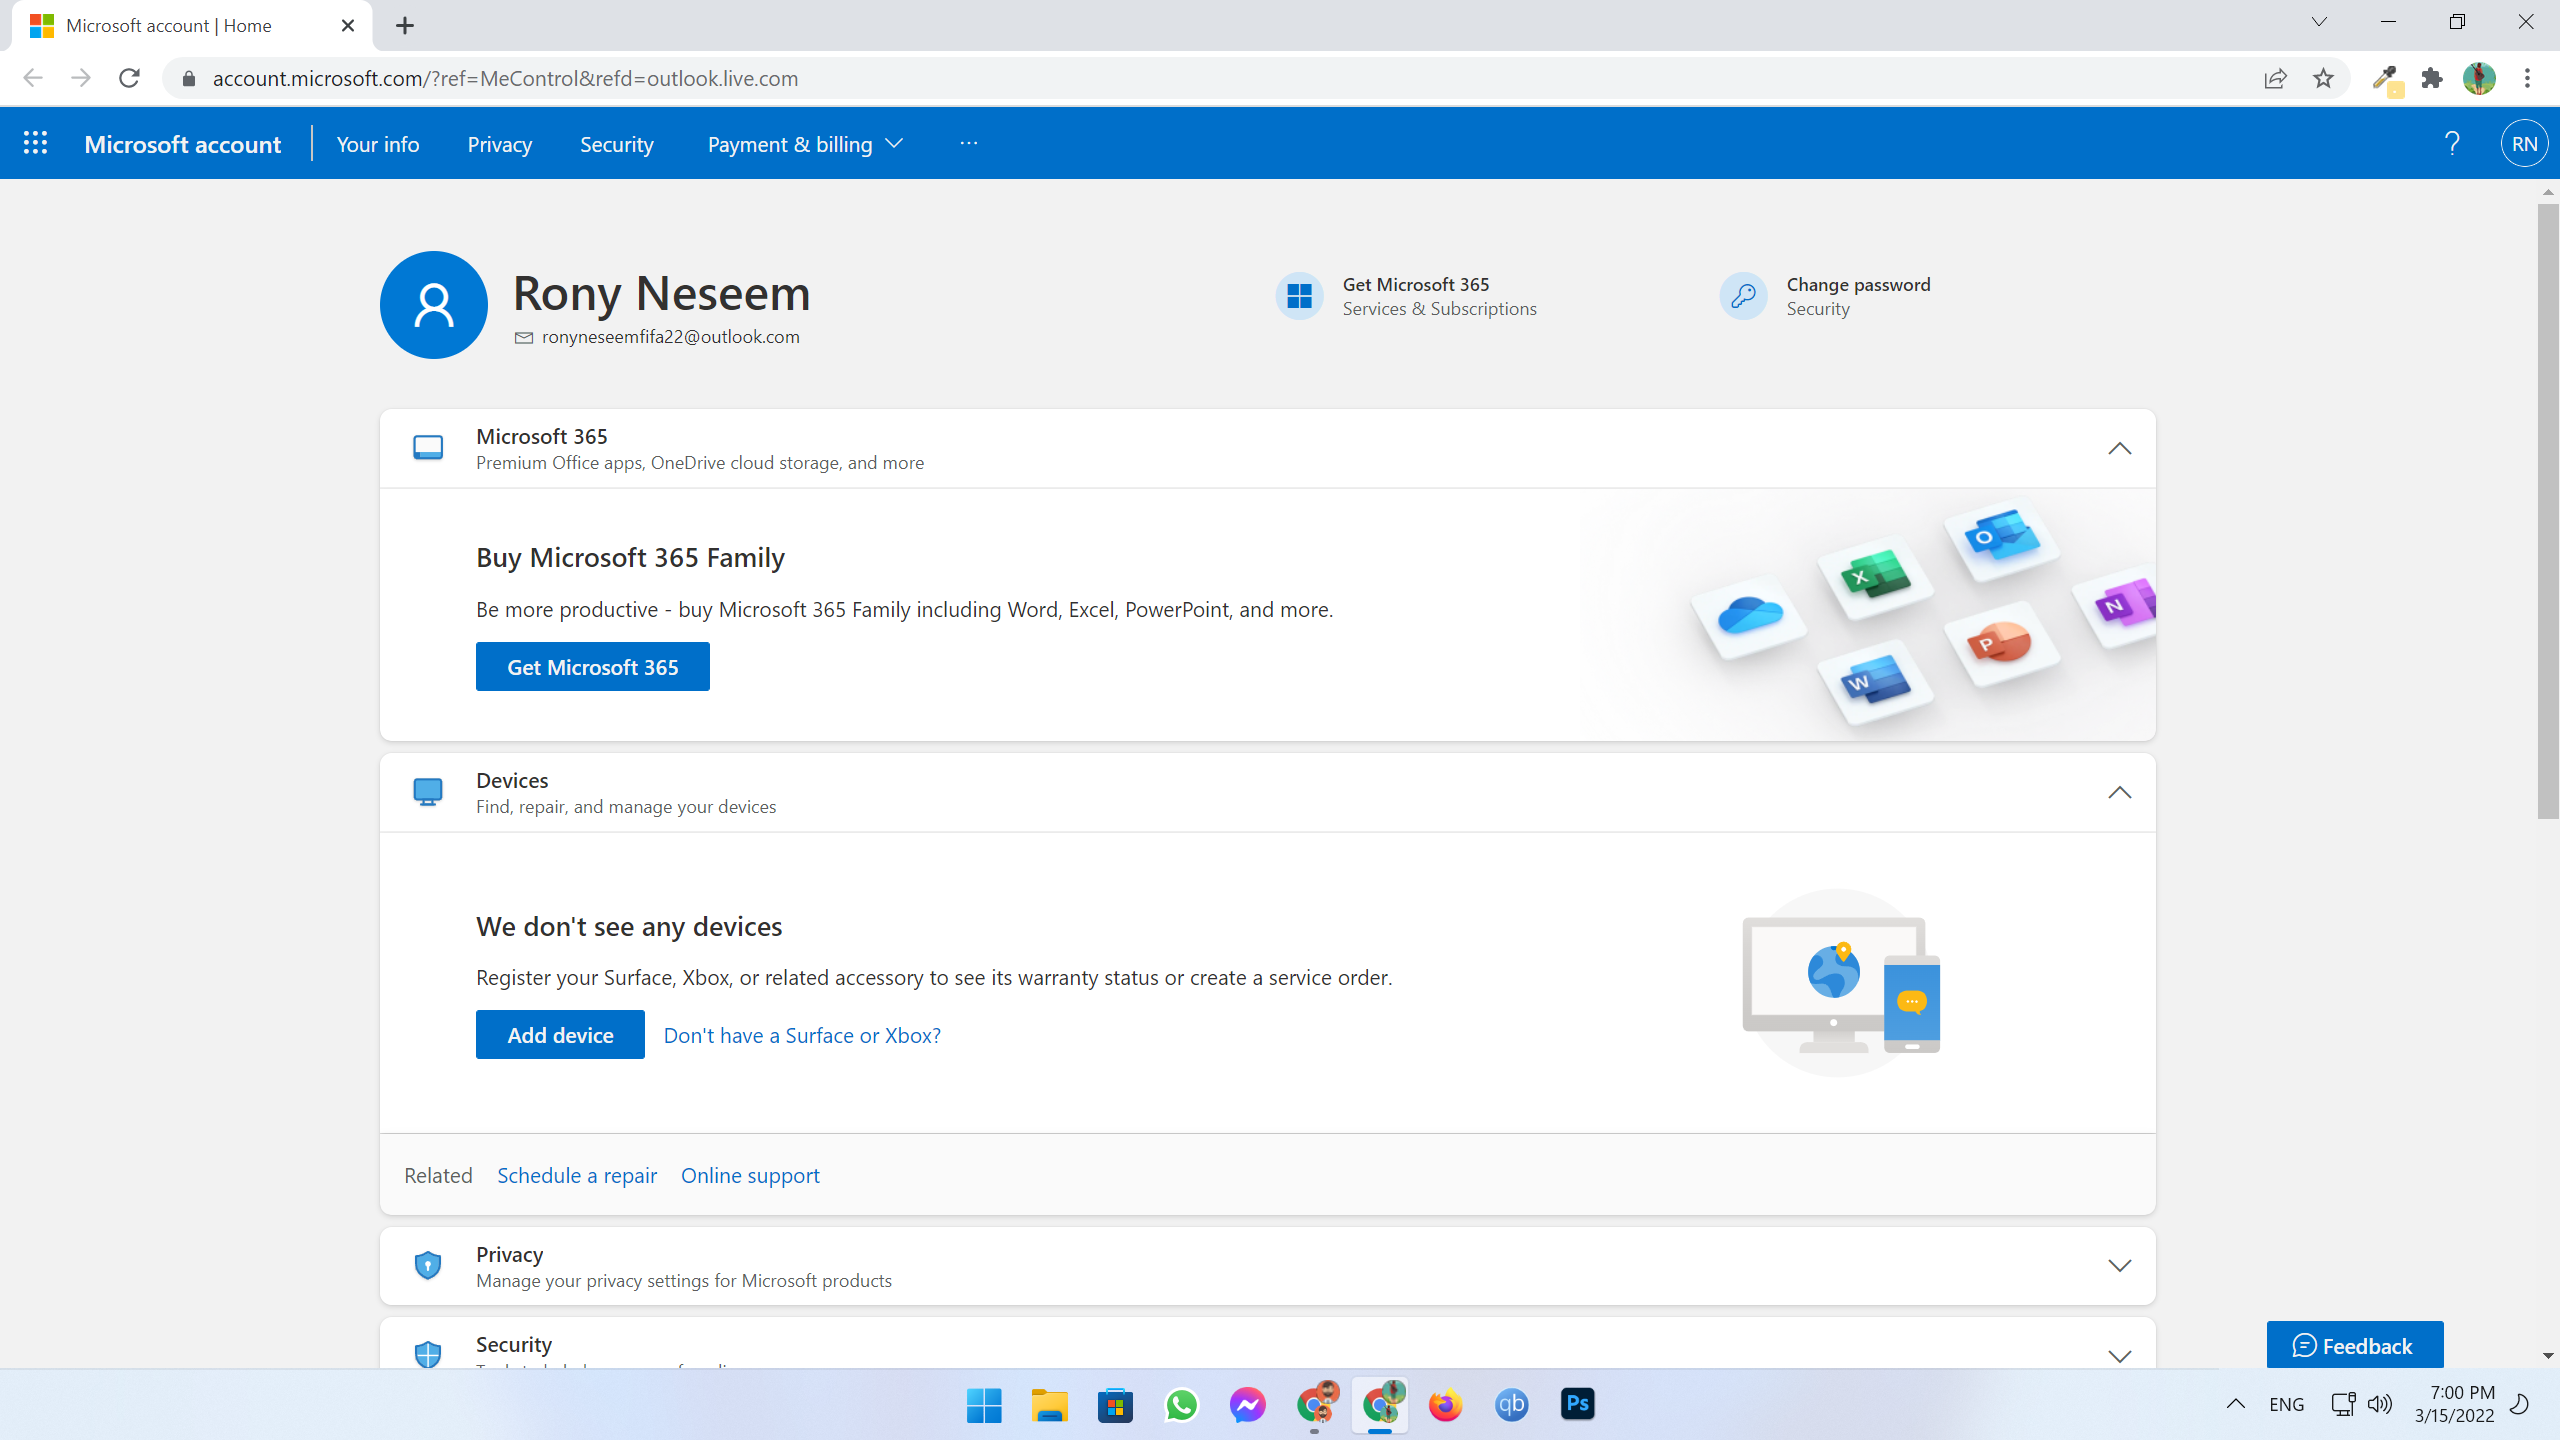
Task: Open File Explorer from the taskbar
Action: click(x=1050, y=1405)
